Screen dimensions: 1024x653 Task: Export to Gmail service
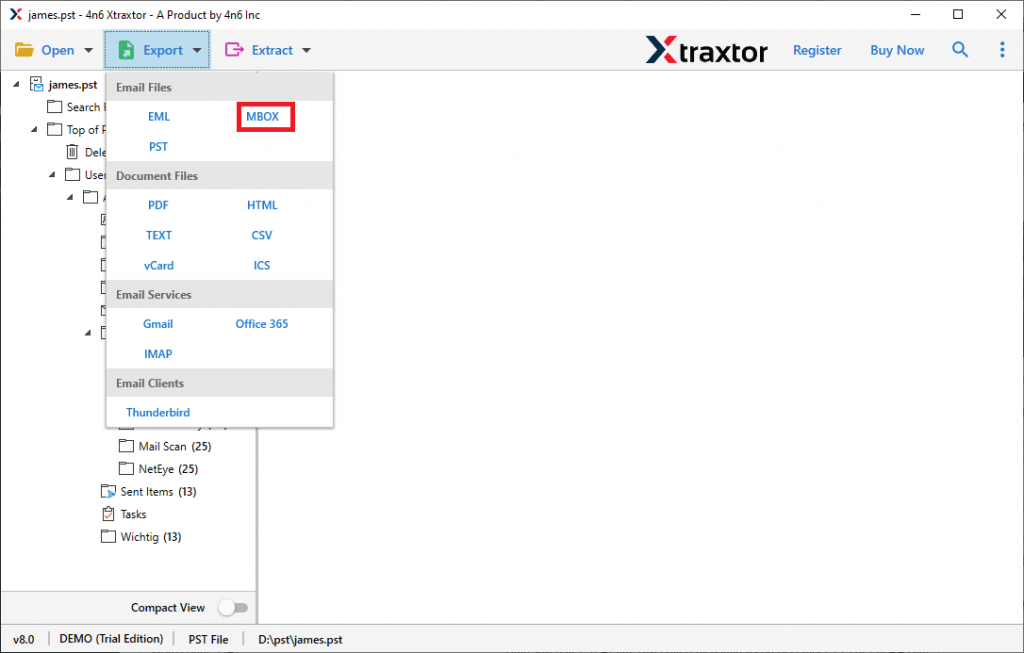tap(158, 324)
